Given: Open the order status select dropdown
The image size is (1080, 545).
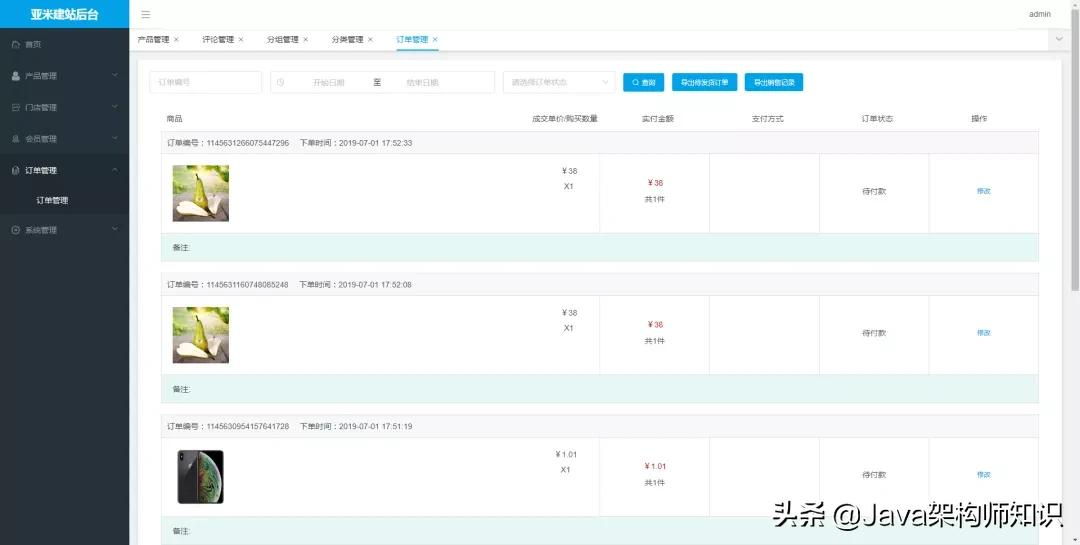Looking at the screenshot, I should [559, 82].
